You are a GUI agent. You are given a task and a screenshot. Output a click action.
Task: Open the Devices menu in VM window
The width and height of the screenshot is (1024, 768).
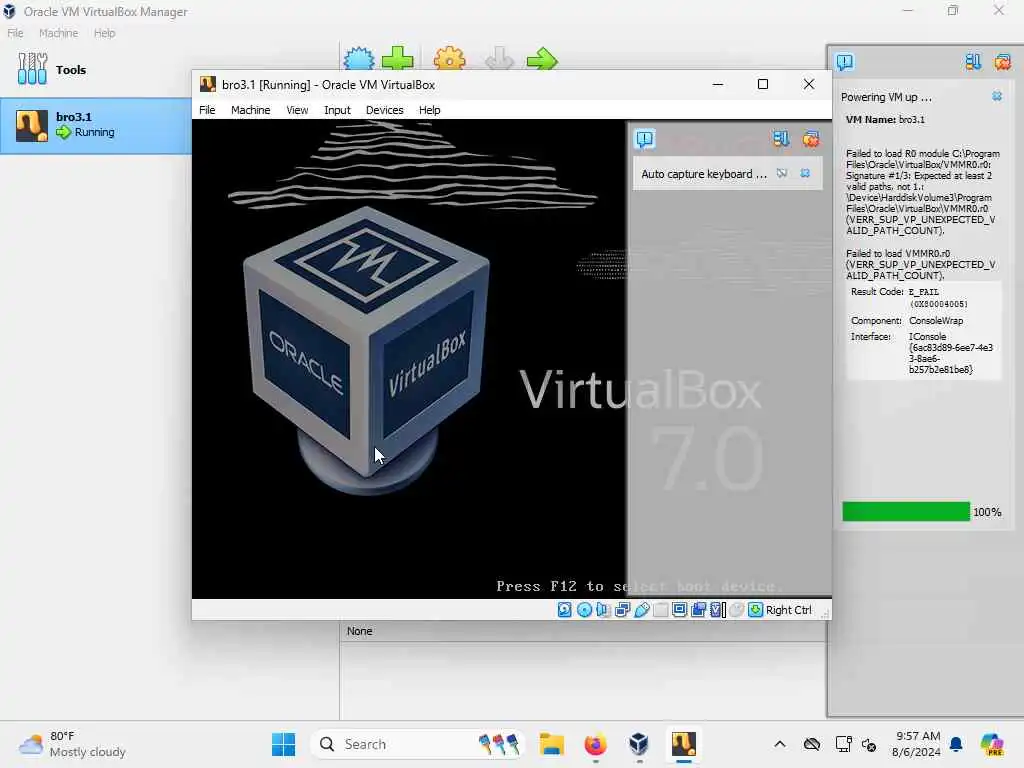point(384,110)
